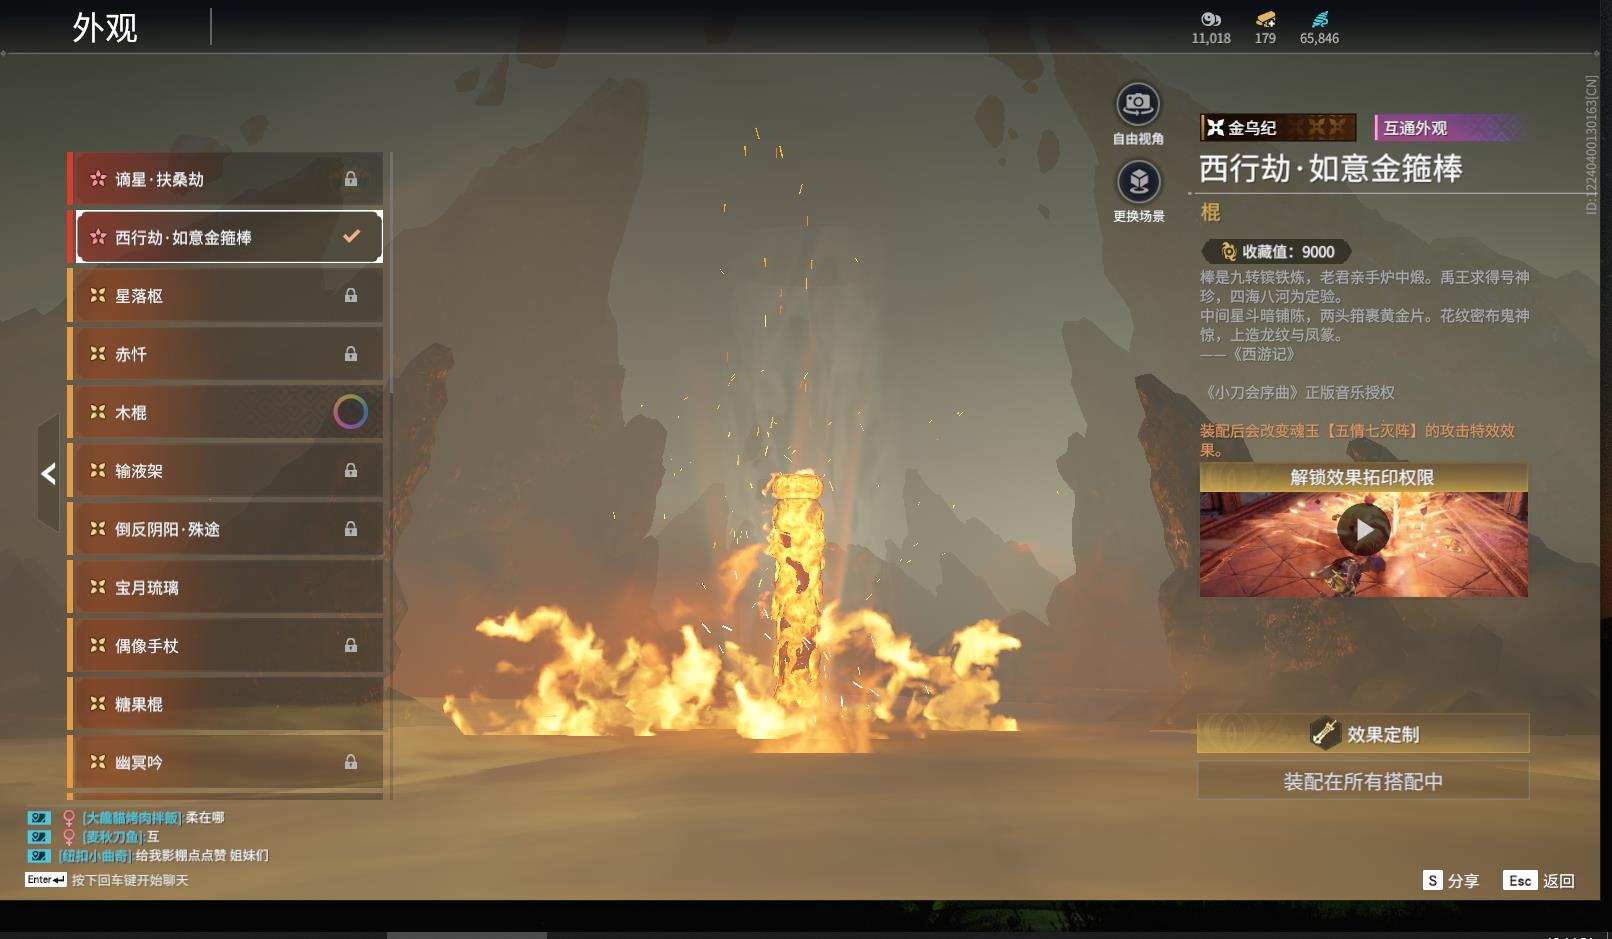Viewport: 1612px width, 939px height.
Task: Collapse the skin list with the left arrow
Action: pyautogui.click(x=48, y=474)
